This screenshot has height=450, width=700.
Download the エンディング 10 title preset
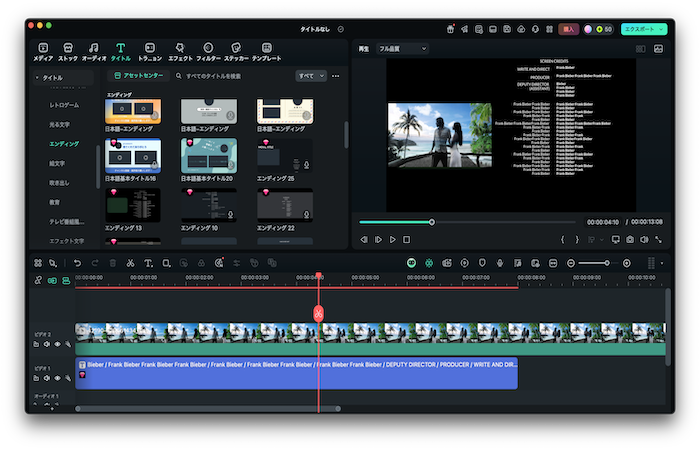pyautogui.click(x=231, y=215)
